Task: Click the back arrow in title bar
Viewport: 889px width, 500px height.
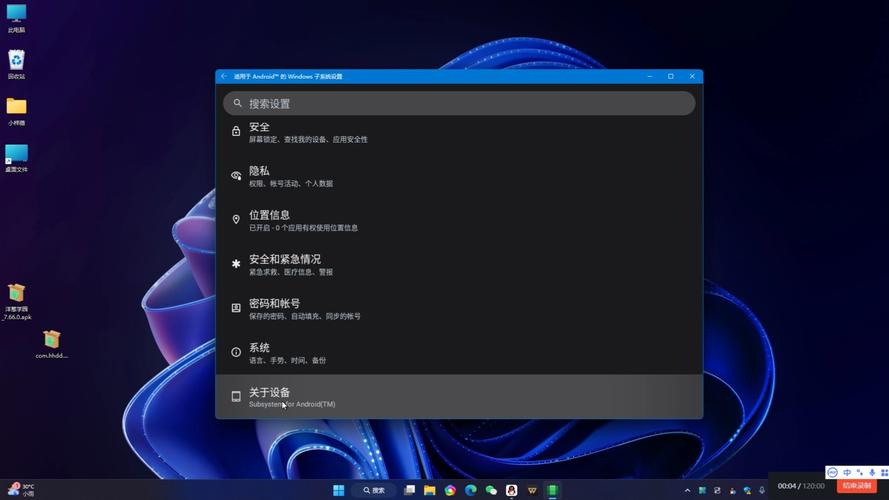Action: [x=224, y=76]
